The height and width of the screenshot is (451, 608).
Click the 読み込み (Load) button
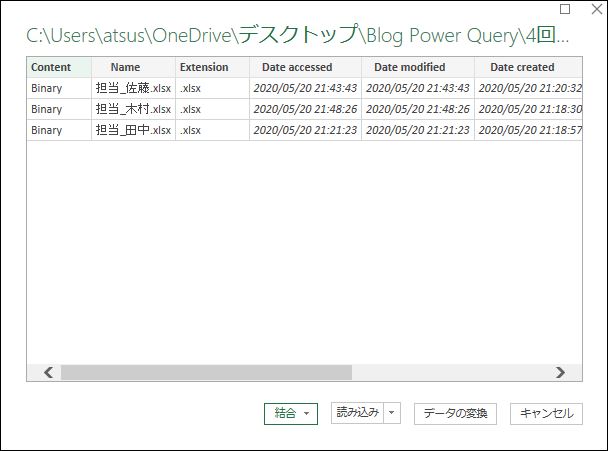tap(357, 413)
